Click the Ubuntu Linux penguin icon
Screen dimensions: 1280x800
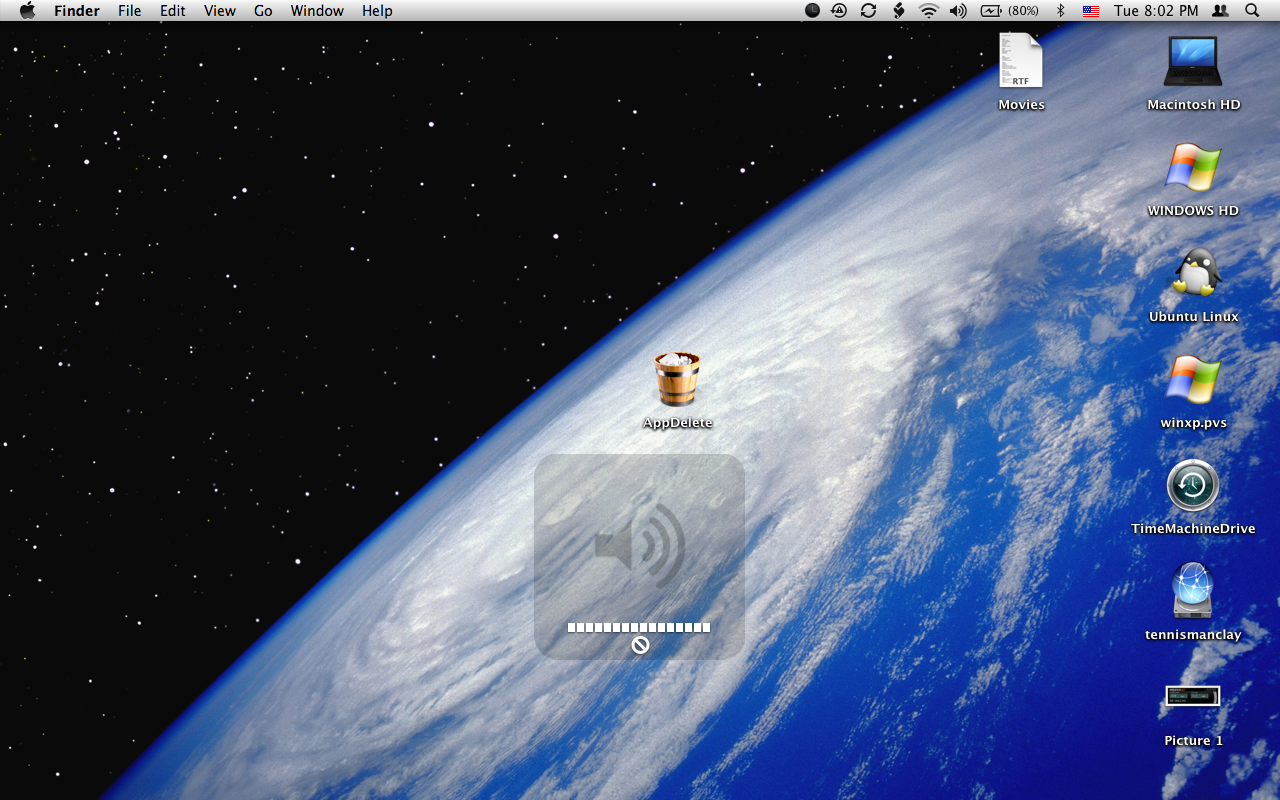pyautogui.click(x=1194, y=273)
